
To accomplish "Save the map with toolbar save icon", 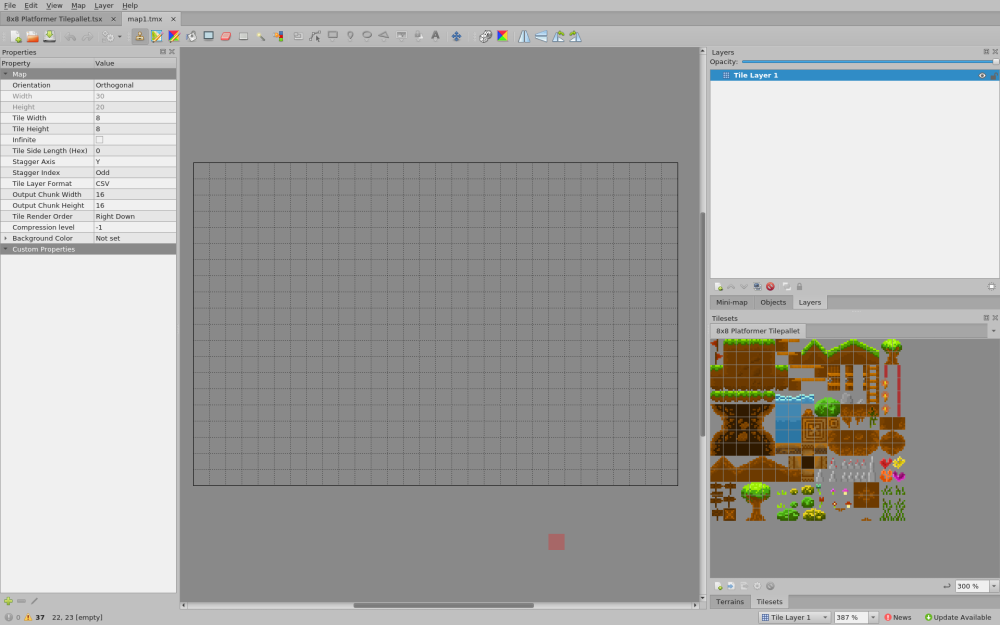I will (x=49, y=36).
